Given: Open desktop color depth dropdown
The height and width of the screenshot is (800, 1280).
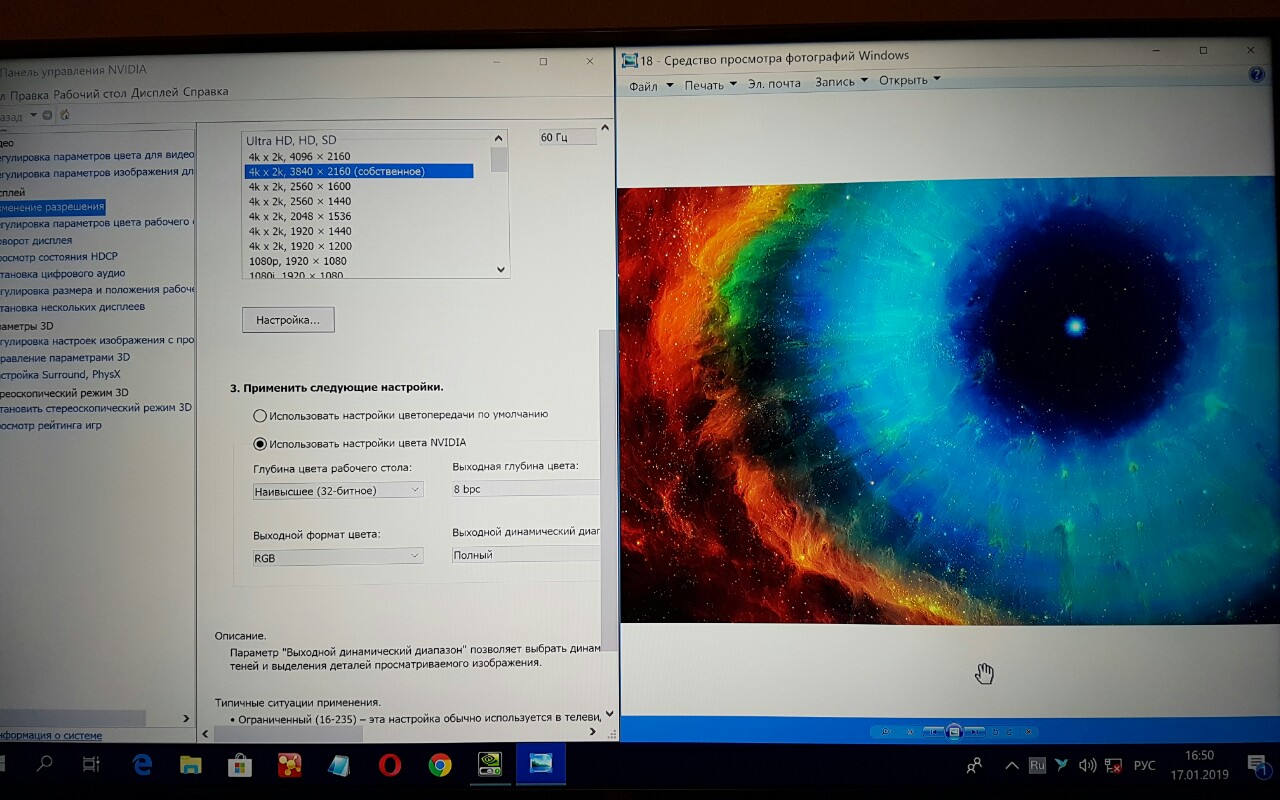Looking at the screenshot, I should point(338,490).
